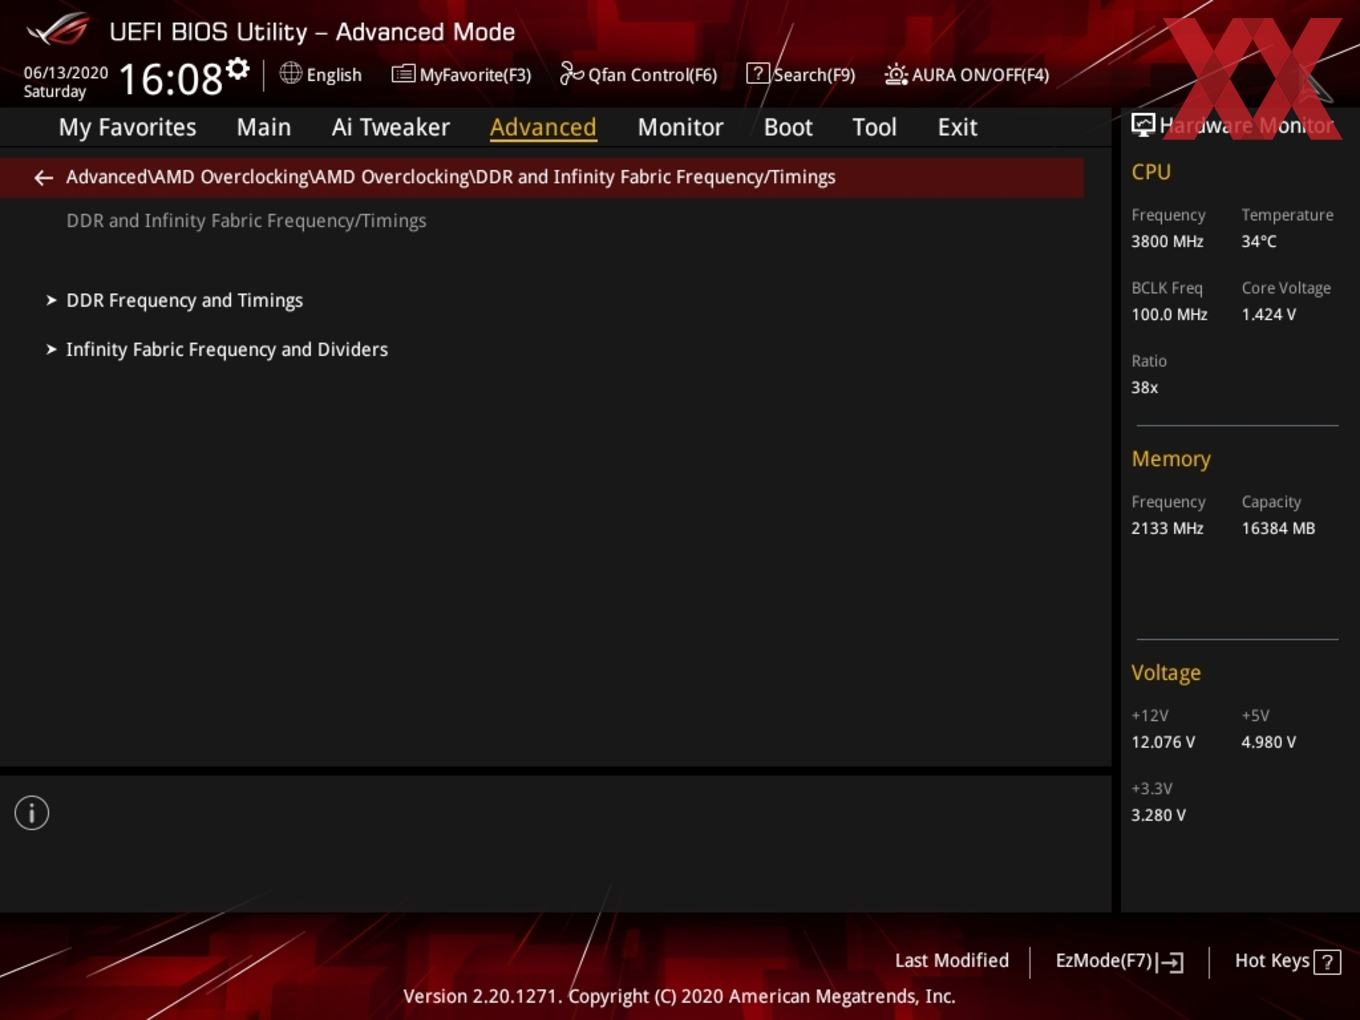Open Infinity Fabric Frequency and Dividers submenu
1360x1020 pixels.
tap(227, 349)
